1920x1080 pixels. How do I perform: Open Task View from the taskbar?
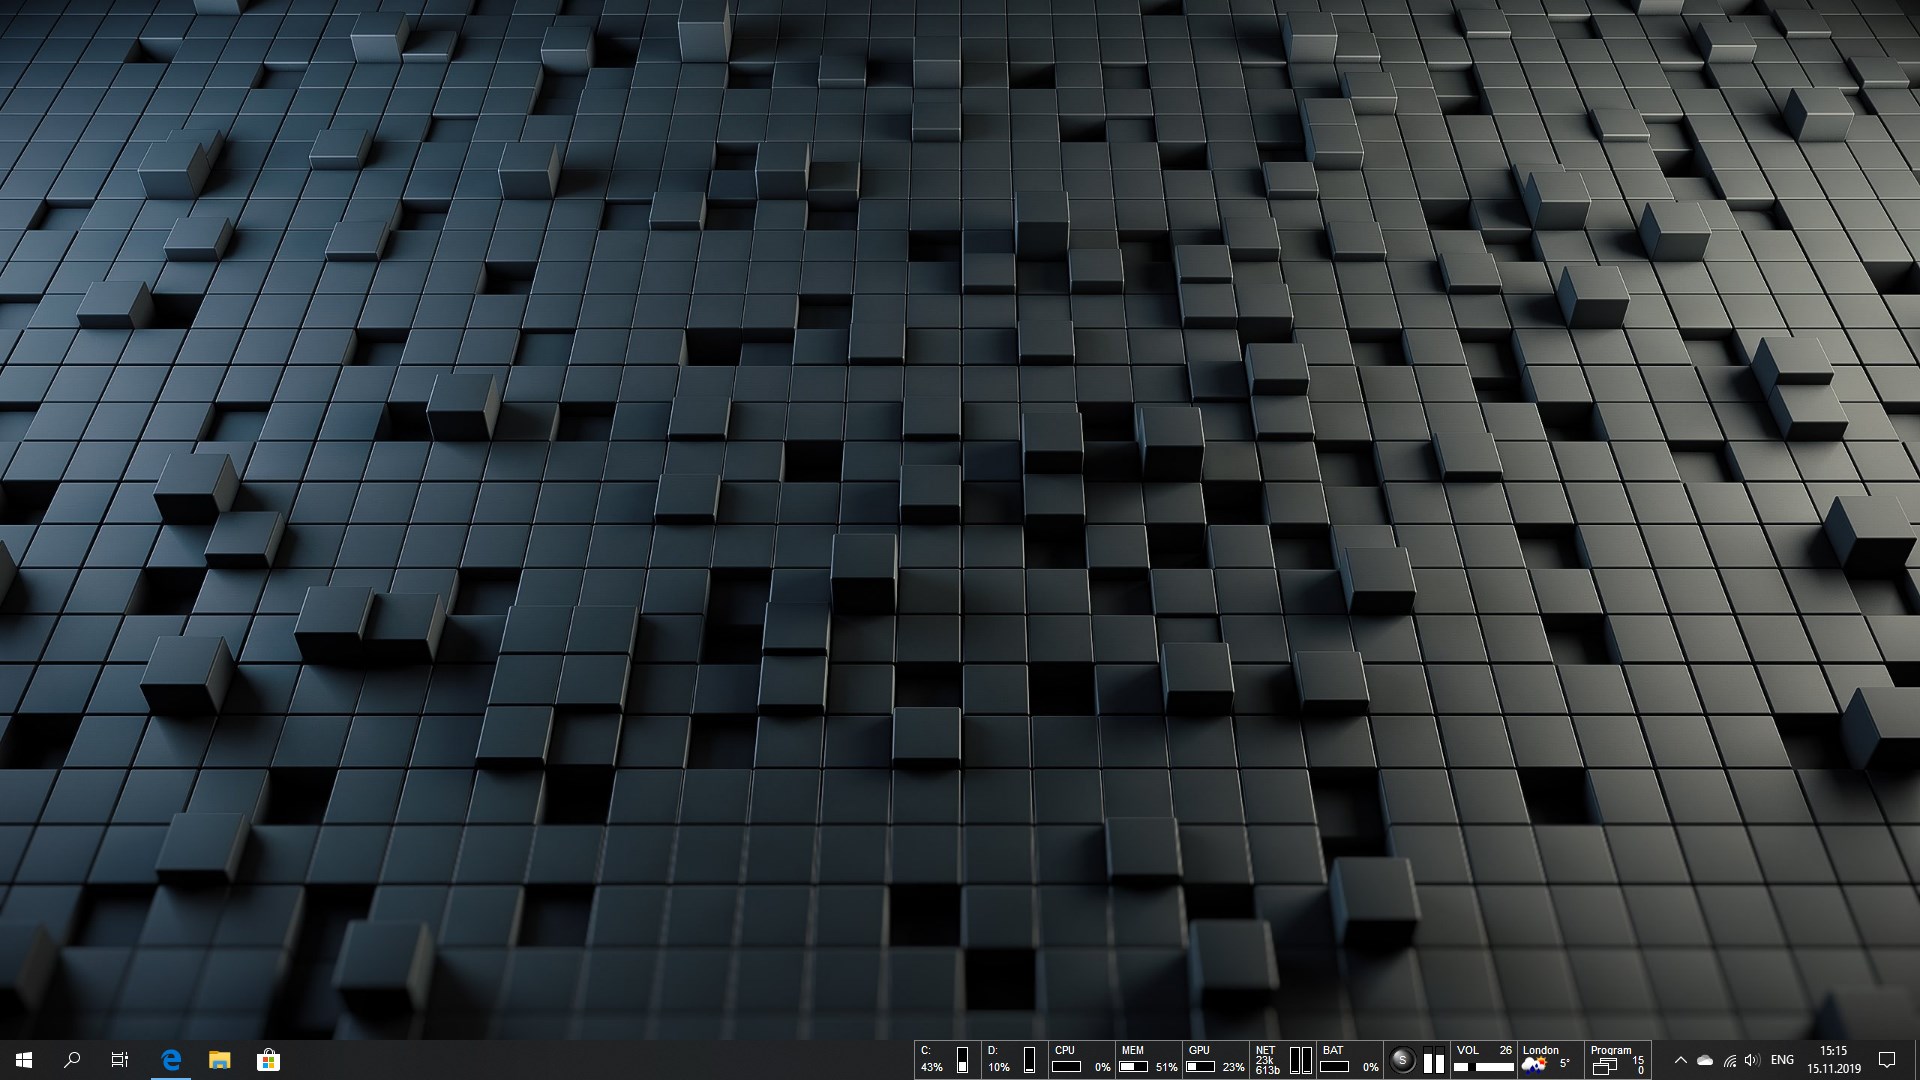click(x=120, y=1060)
